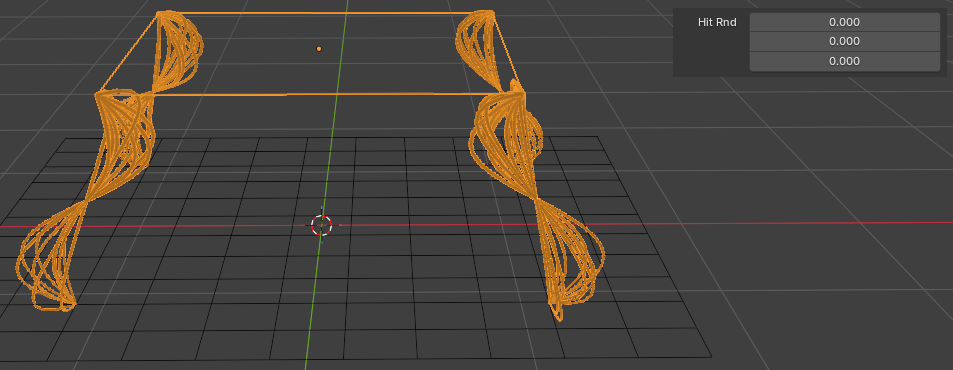Click the third Hit Rnd value field
This screenshot has height=370, width=953.
click(844, 61)
